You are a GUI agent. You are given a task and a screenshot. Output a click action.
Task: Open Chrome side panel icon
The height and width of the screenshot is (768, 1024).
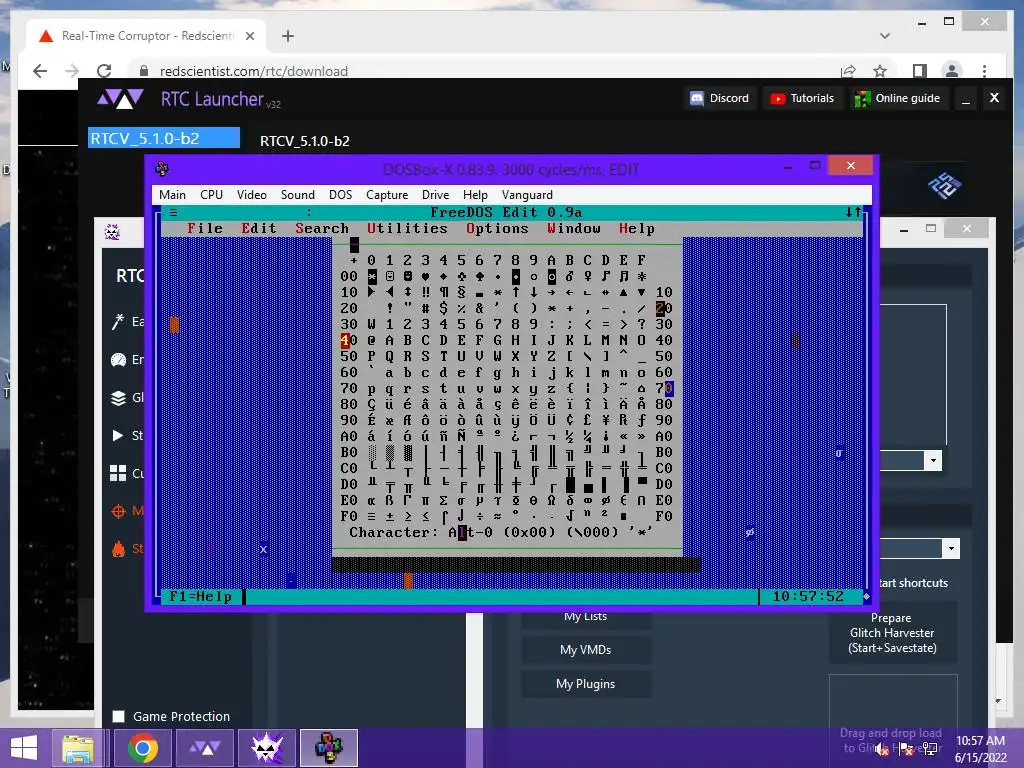(x=920, y=71)
